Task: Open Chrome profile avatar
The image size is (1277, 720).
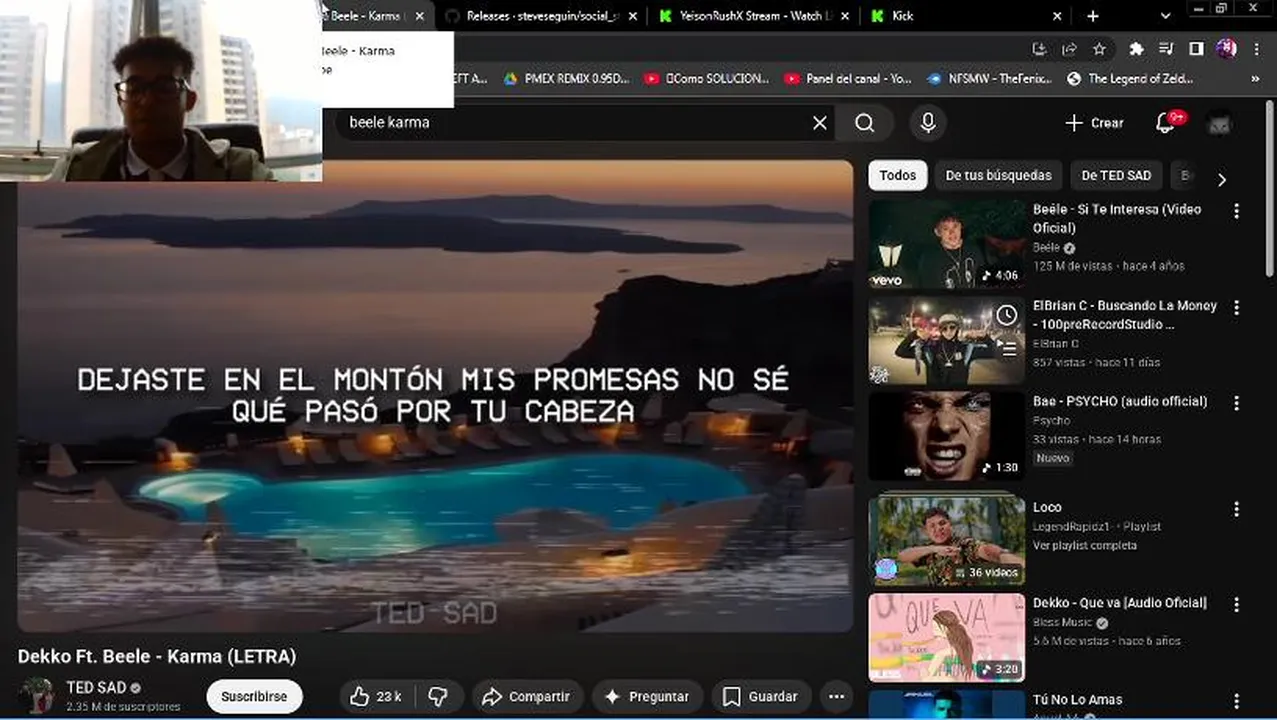Action: point(1226,49)
